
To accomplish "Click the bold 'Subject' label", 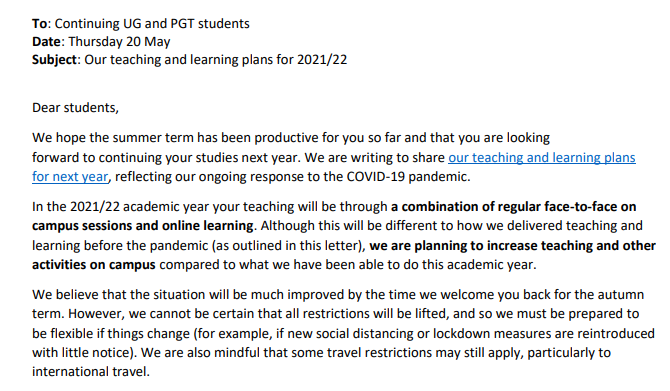I will pyautogui.click(x=54, y=59).
